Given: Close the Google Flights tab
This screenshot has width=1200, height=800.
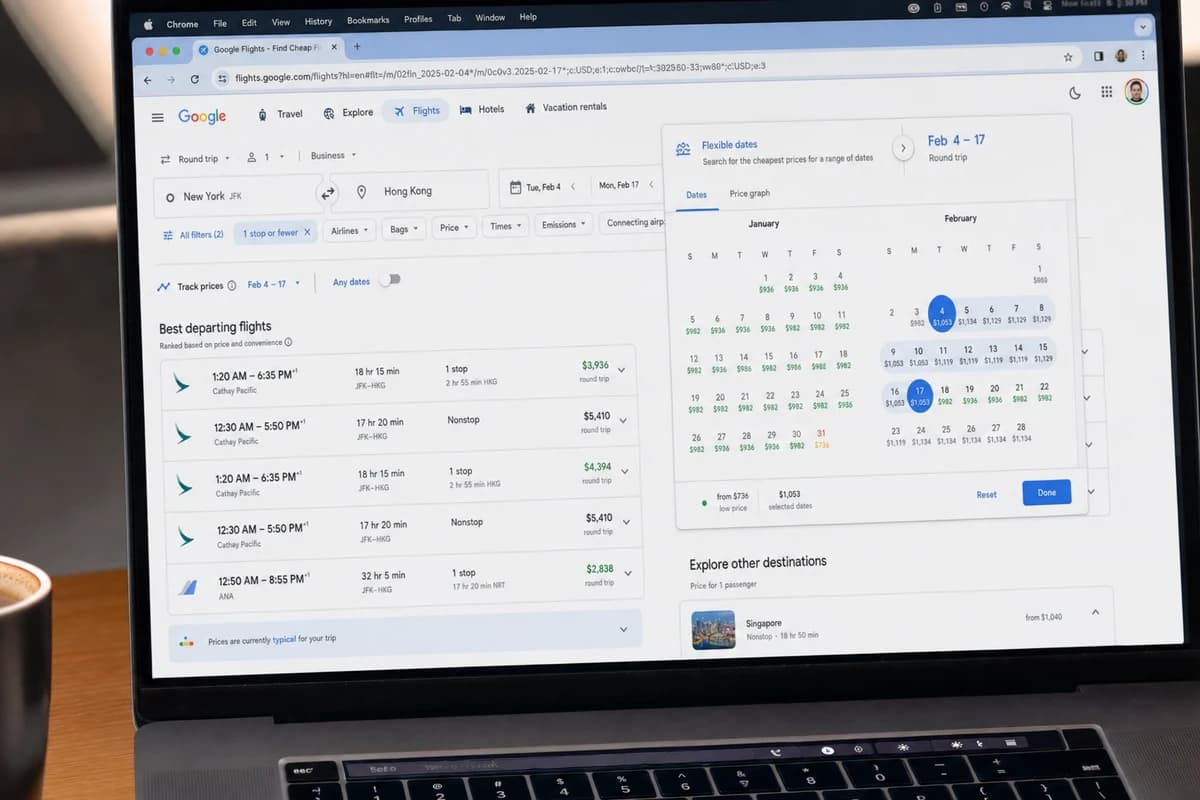Looking at the screenshot, I should [x=333, y=47].
